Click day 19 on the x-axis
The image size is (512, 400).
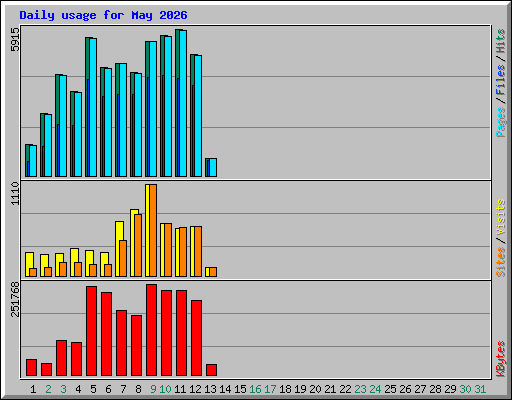pos(300,389)
